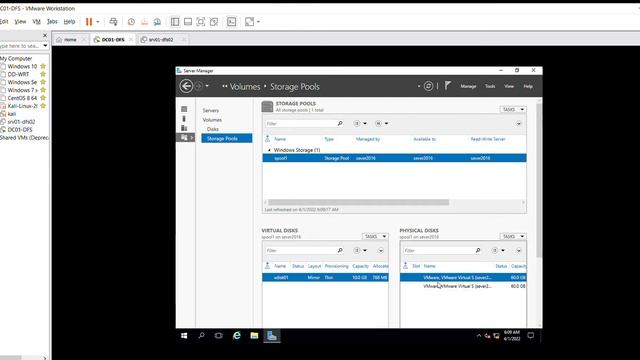Switch to the srv01-dfs02 tab
The width and height of the screenshot is (640, 360).
(161, 40)
